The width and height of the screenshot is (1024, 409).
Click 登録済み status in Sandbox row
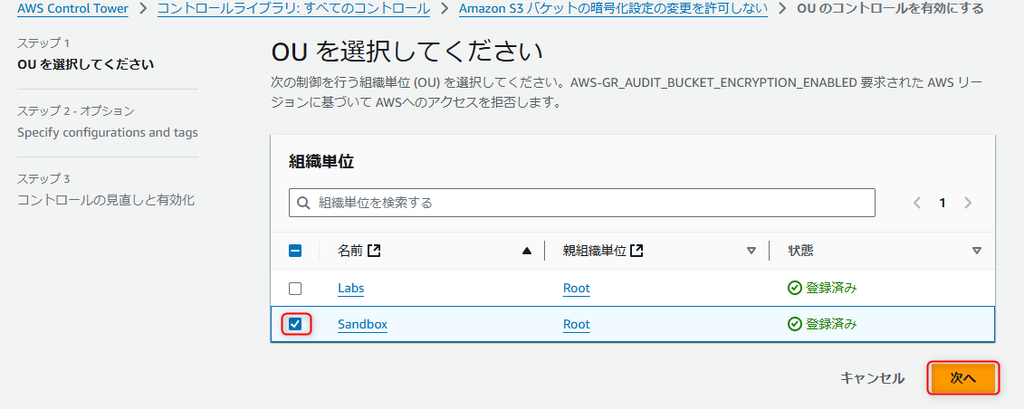coord(823,324)
